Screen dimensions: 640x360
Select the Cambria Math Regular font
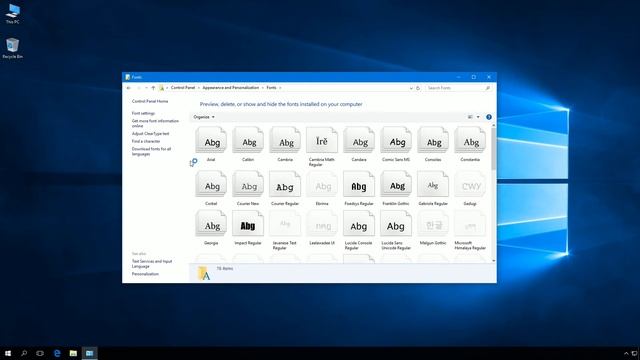coord(322,140)
